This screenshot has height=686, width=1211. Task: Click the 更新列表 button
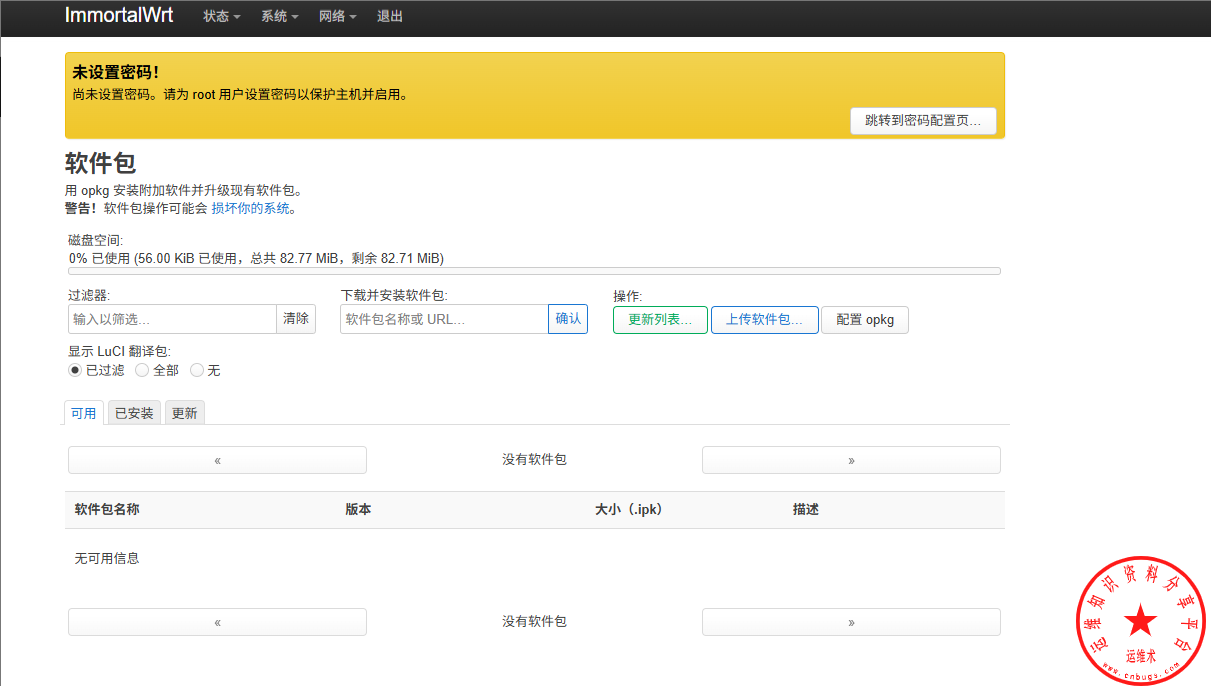[660, 320]
